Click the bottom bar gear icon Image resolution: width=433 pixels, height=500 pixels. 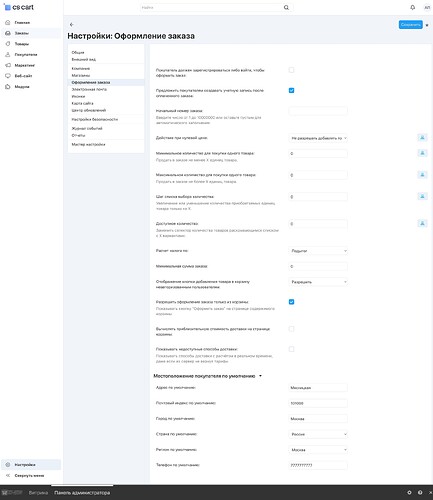(x=409, y=492)
